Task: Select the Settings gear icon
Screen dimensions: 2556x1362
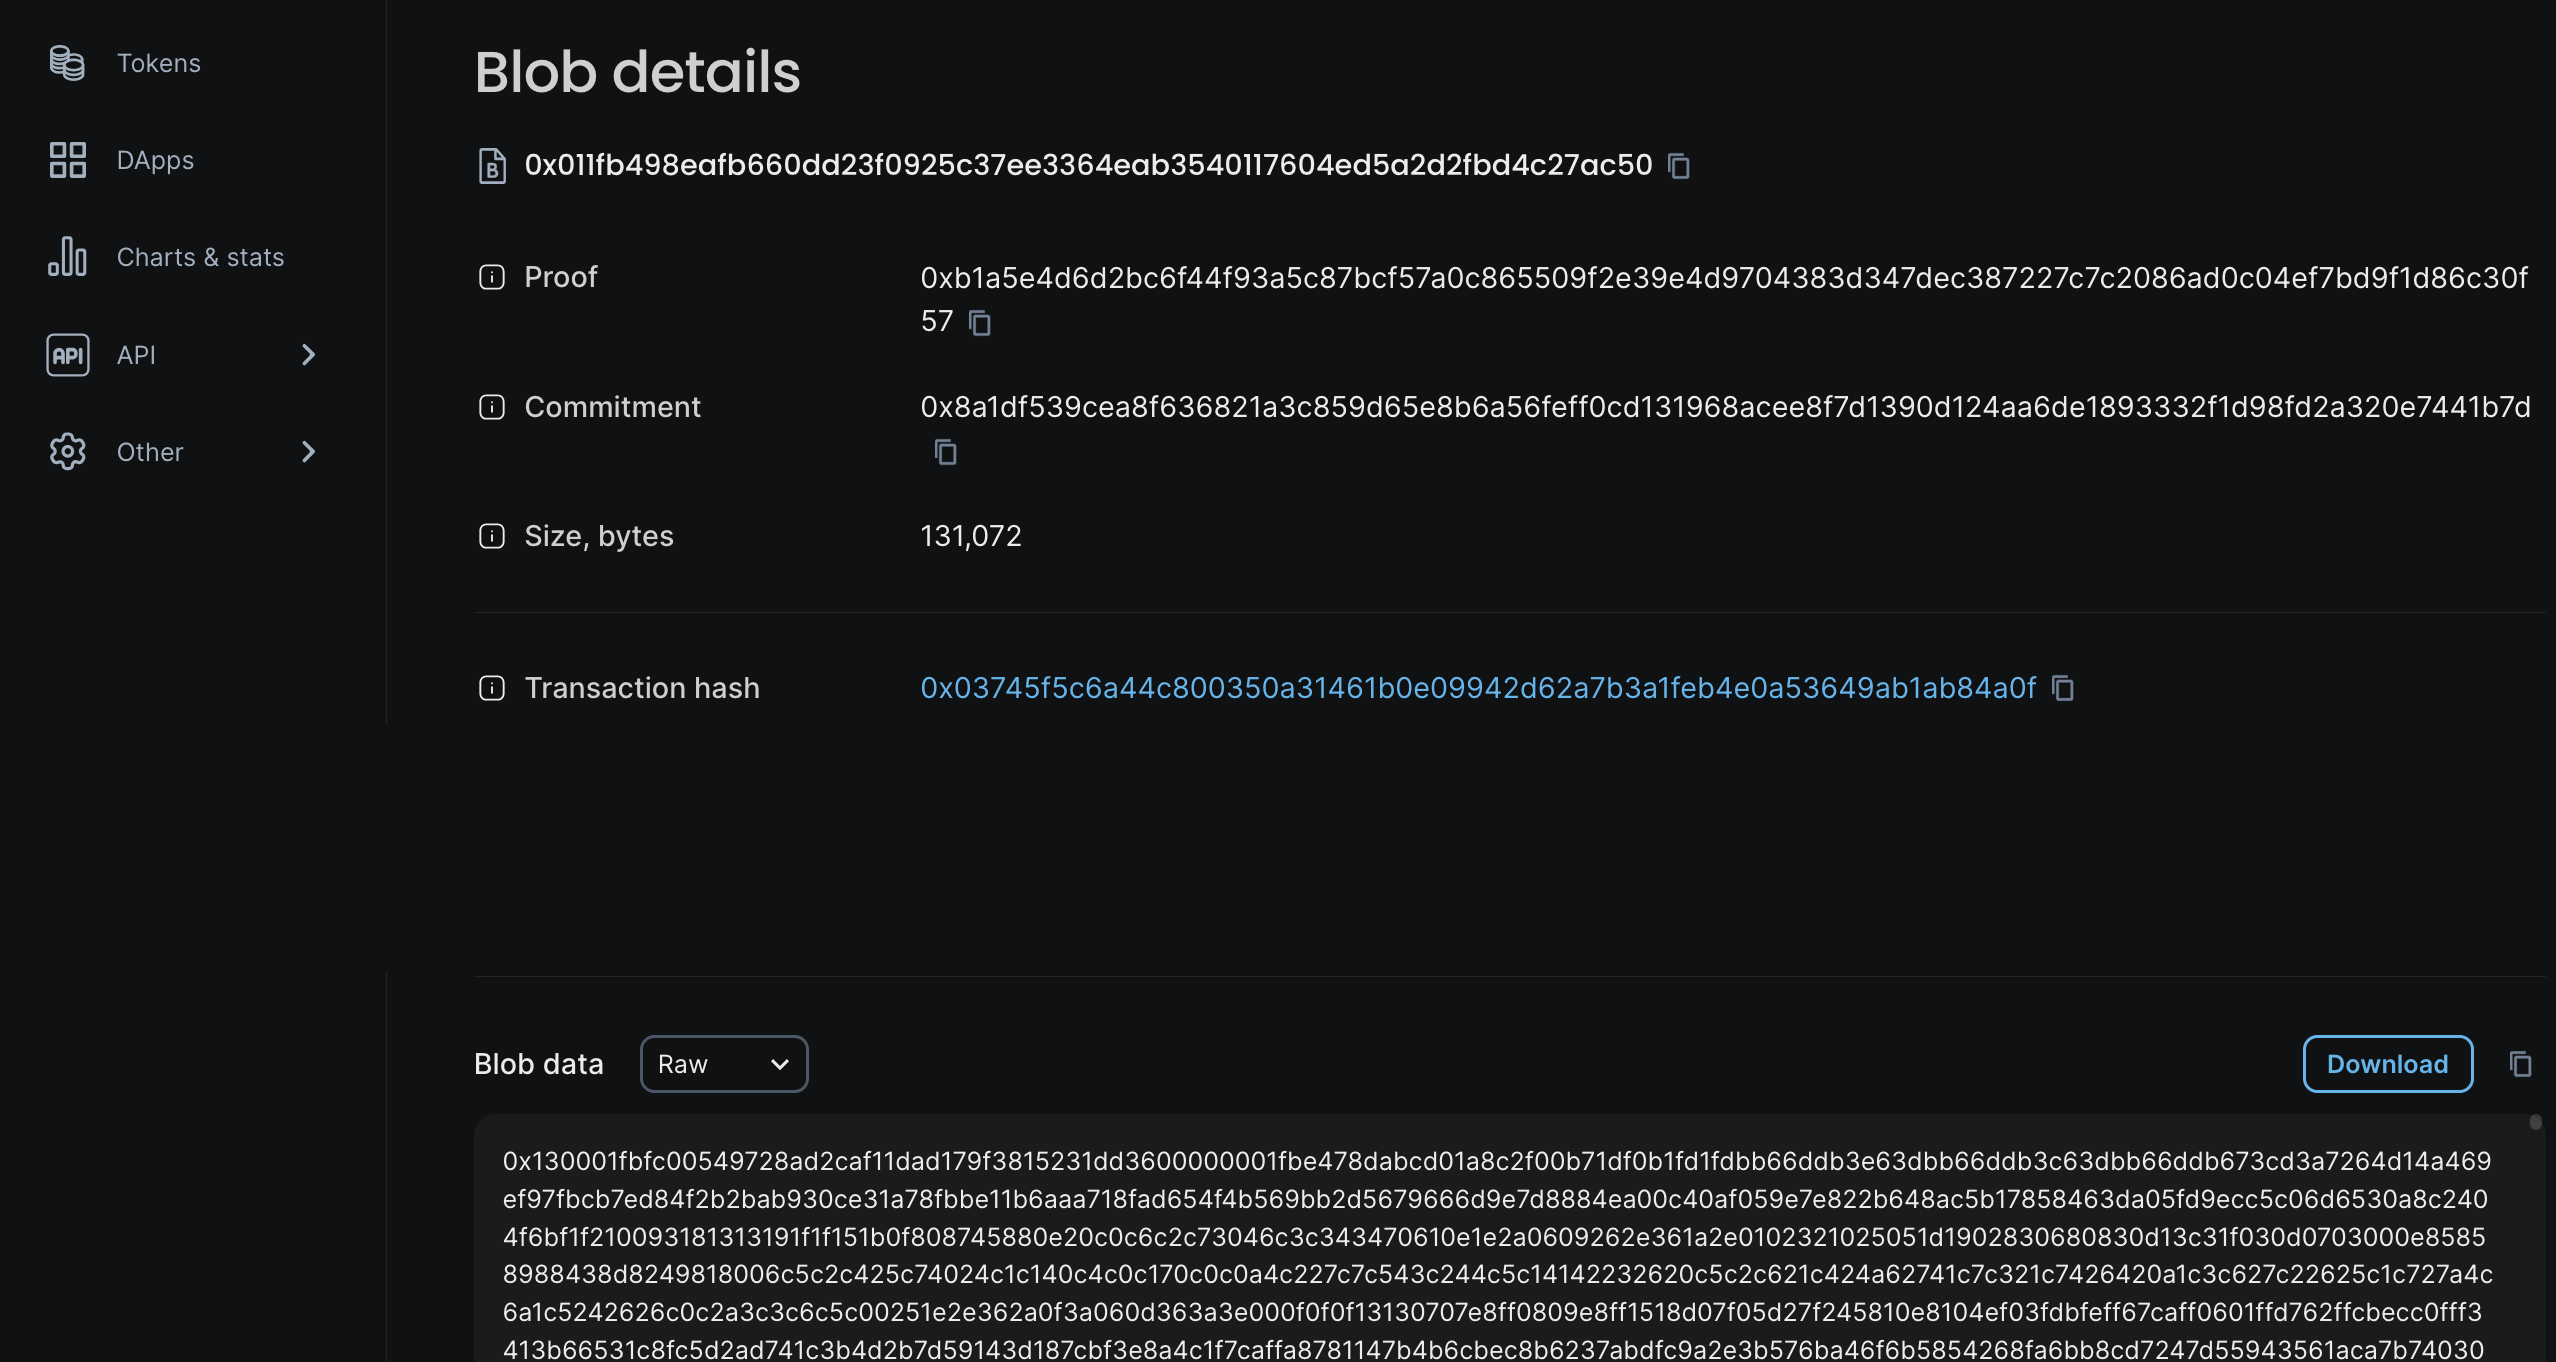Action: pos(68,451)
